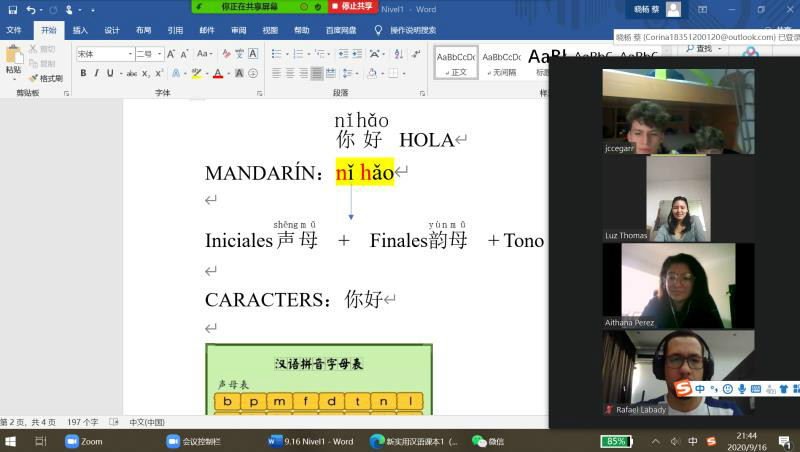Click the Undo arrow icon

pyautogui.click(x=32, y=9)
